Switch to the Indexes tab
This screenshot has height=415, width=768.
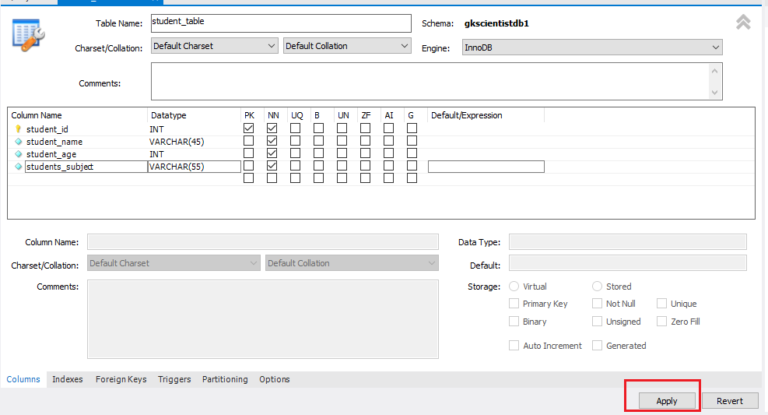(67, 380)
